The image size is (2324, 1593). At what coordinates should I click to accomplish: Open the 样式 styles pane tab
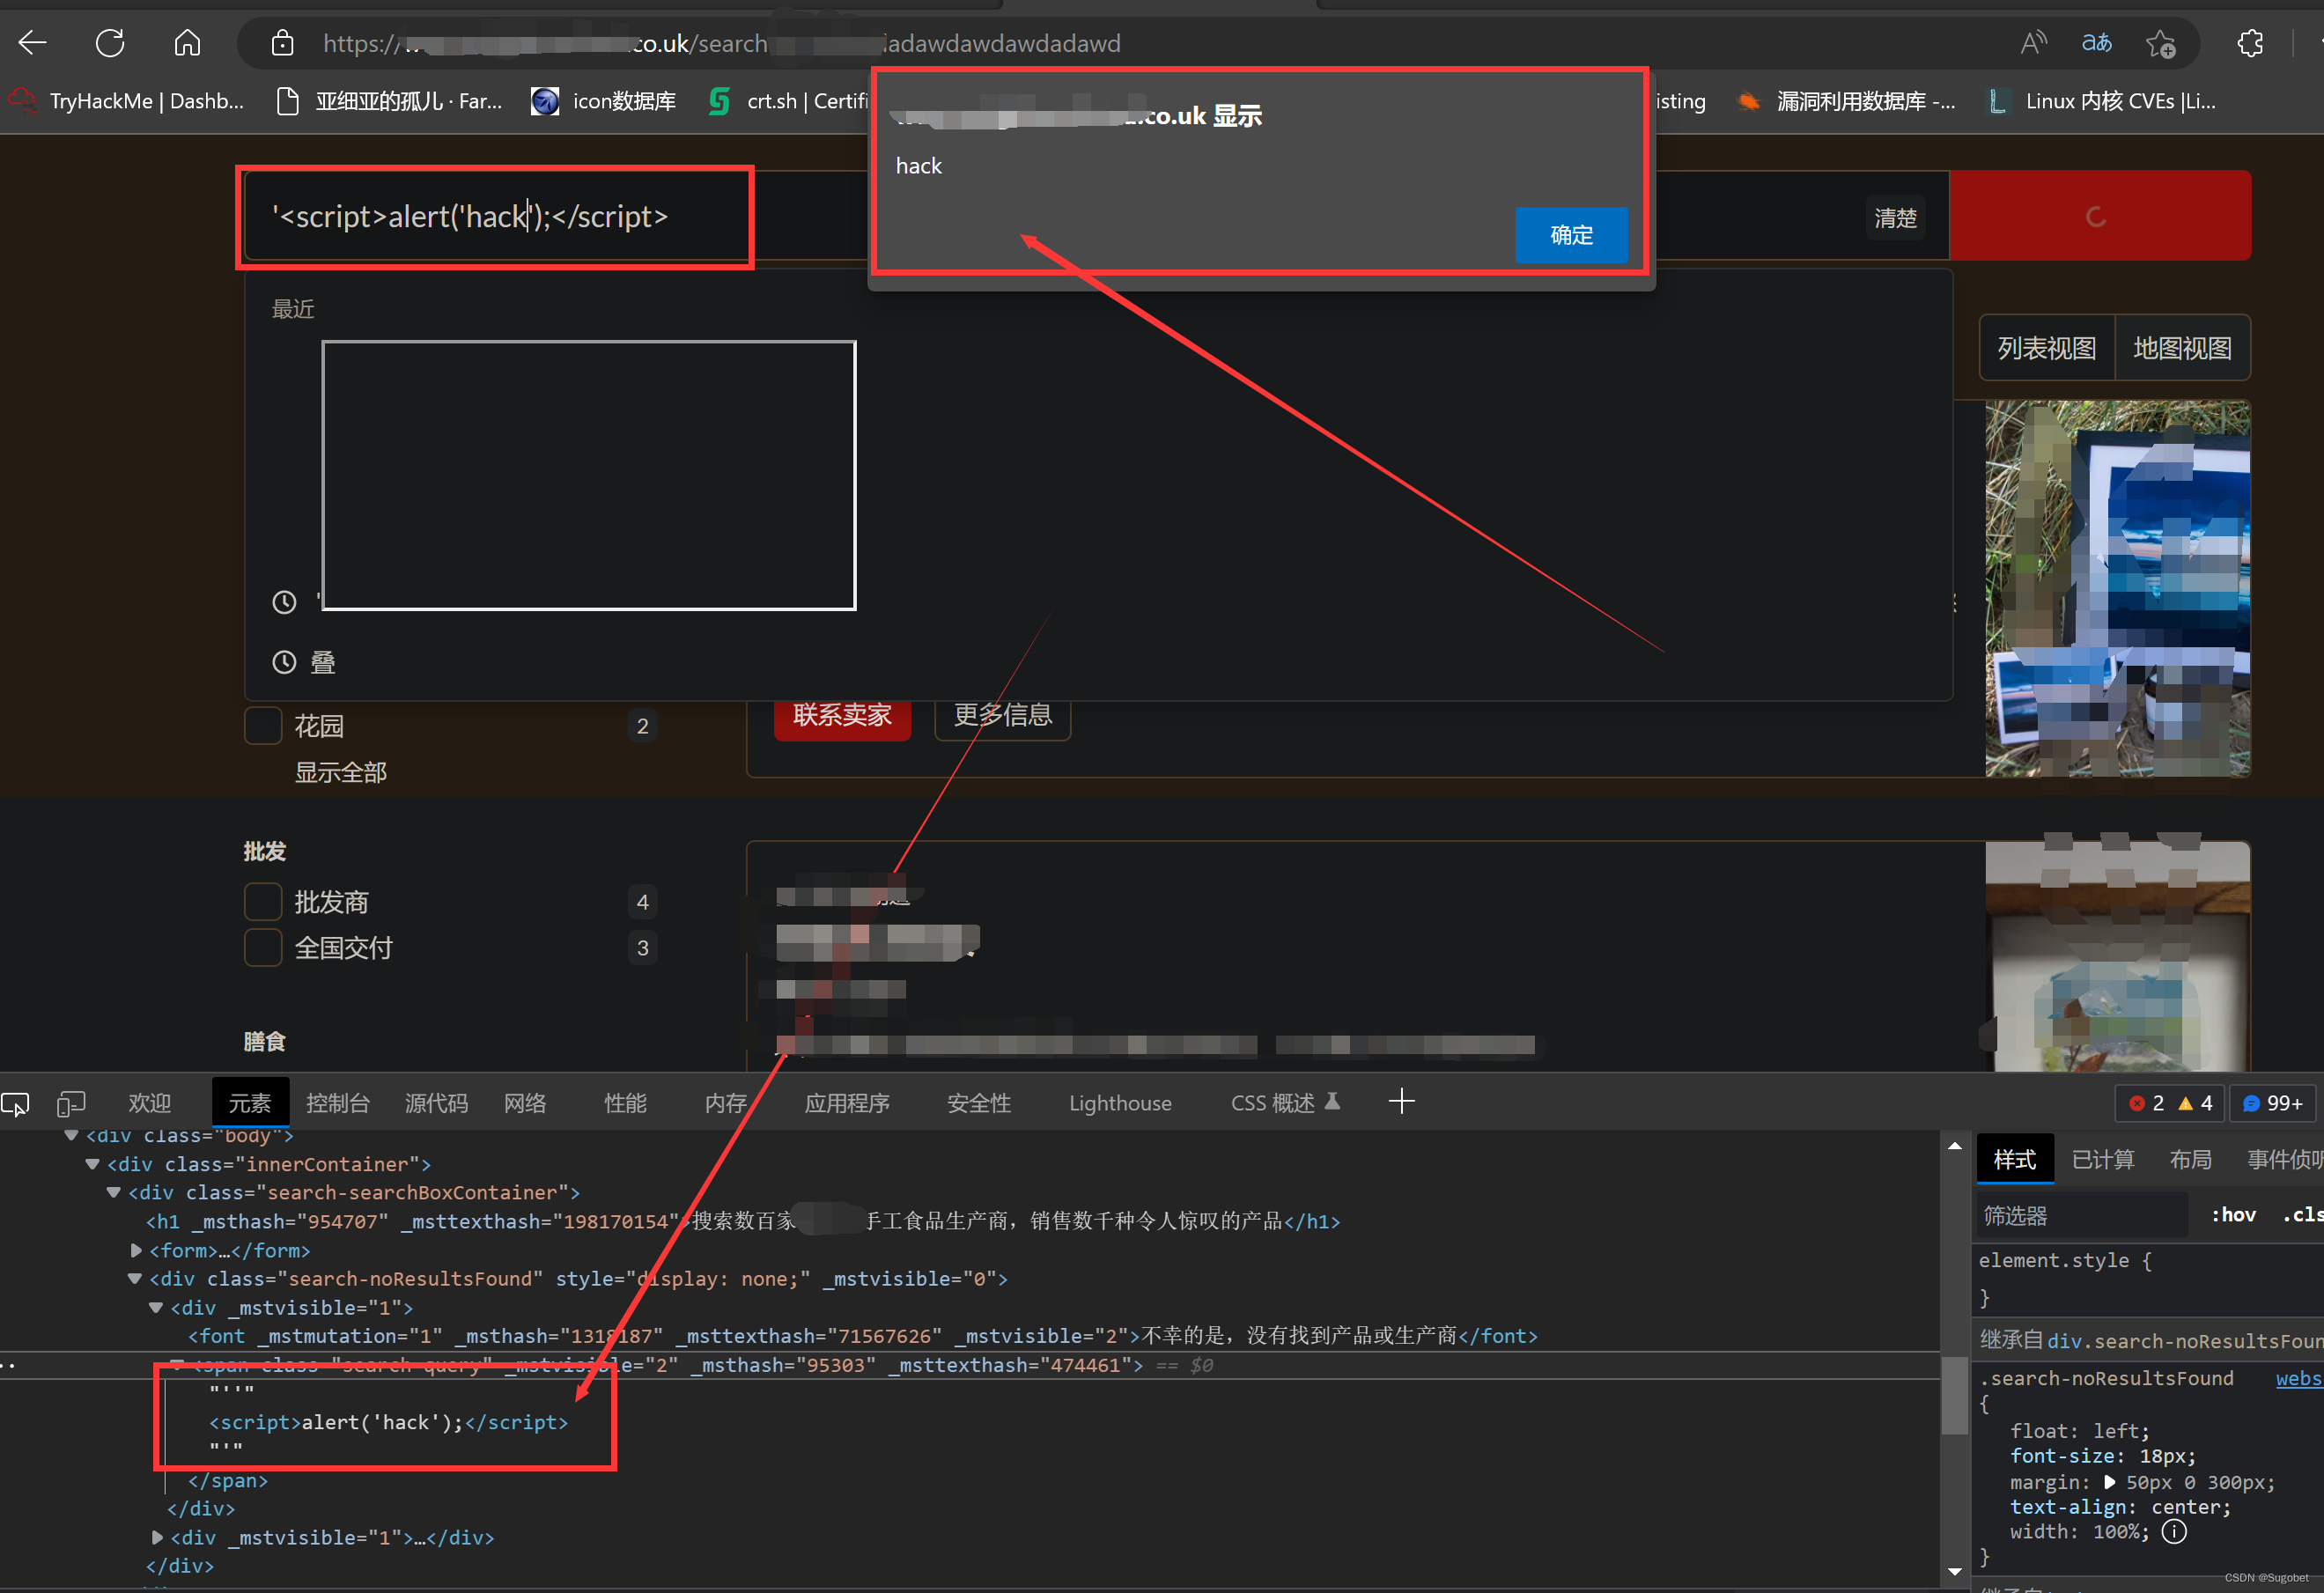tap(2014, 1160)
